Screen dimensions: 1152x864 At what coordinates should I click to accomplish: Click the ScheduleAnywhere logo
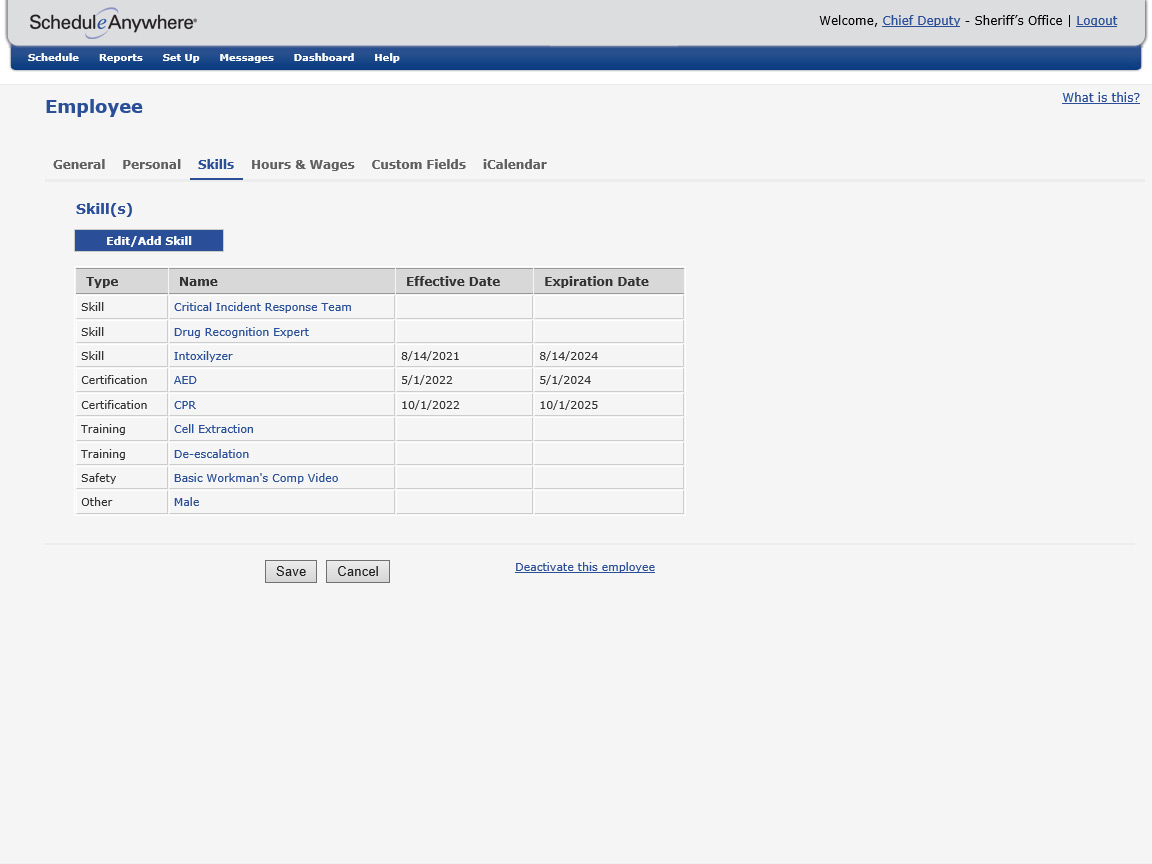(x=112, y=22)
